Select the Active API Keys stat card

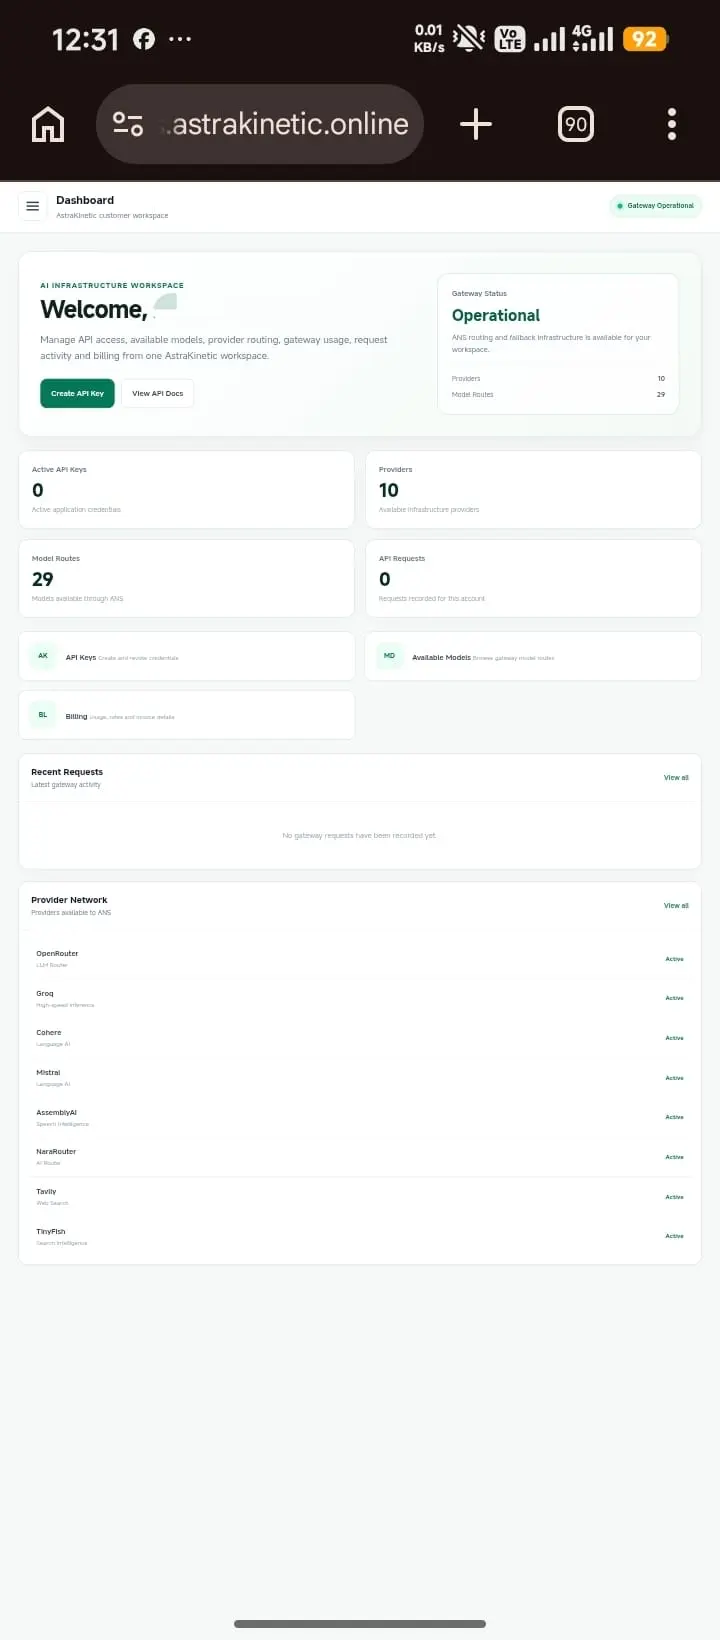187,489
